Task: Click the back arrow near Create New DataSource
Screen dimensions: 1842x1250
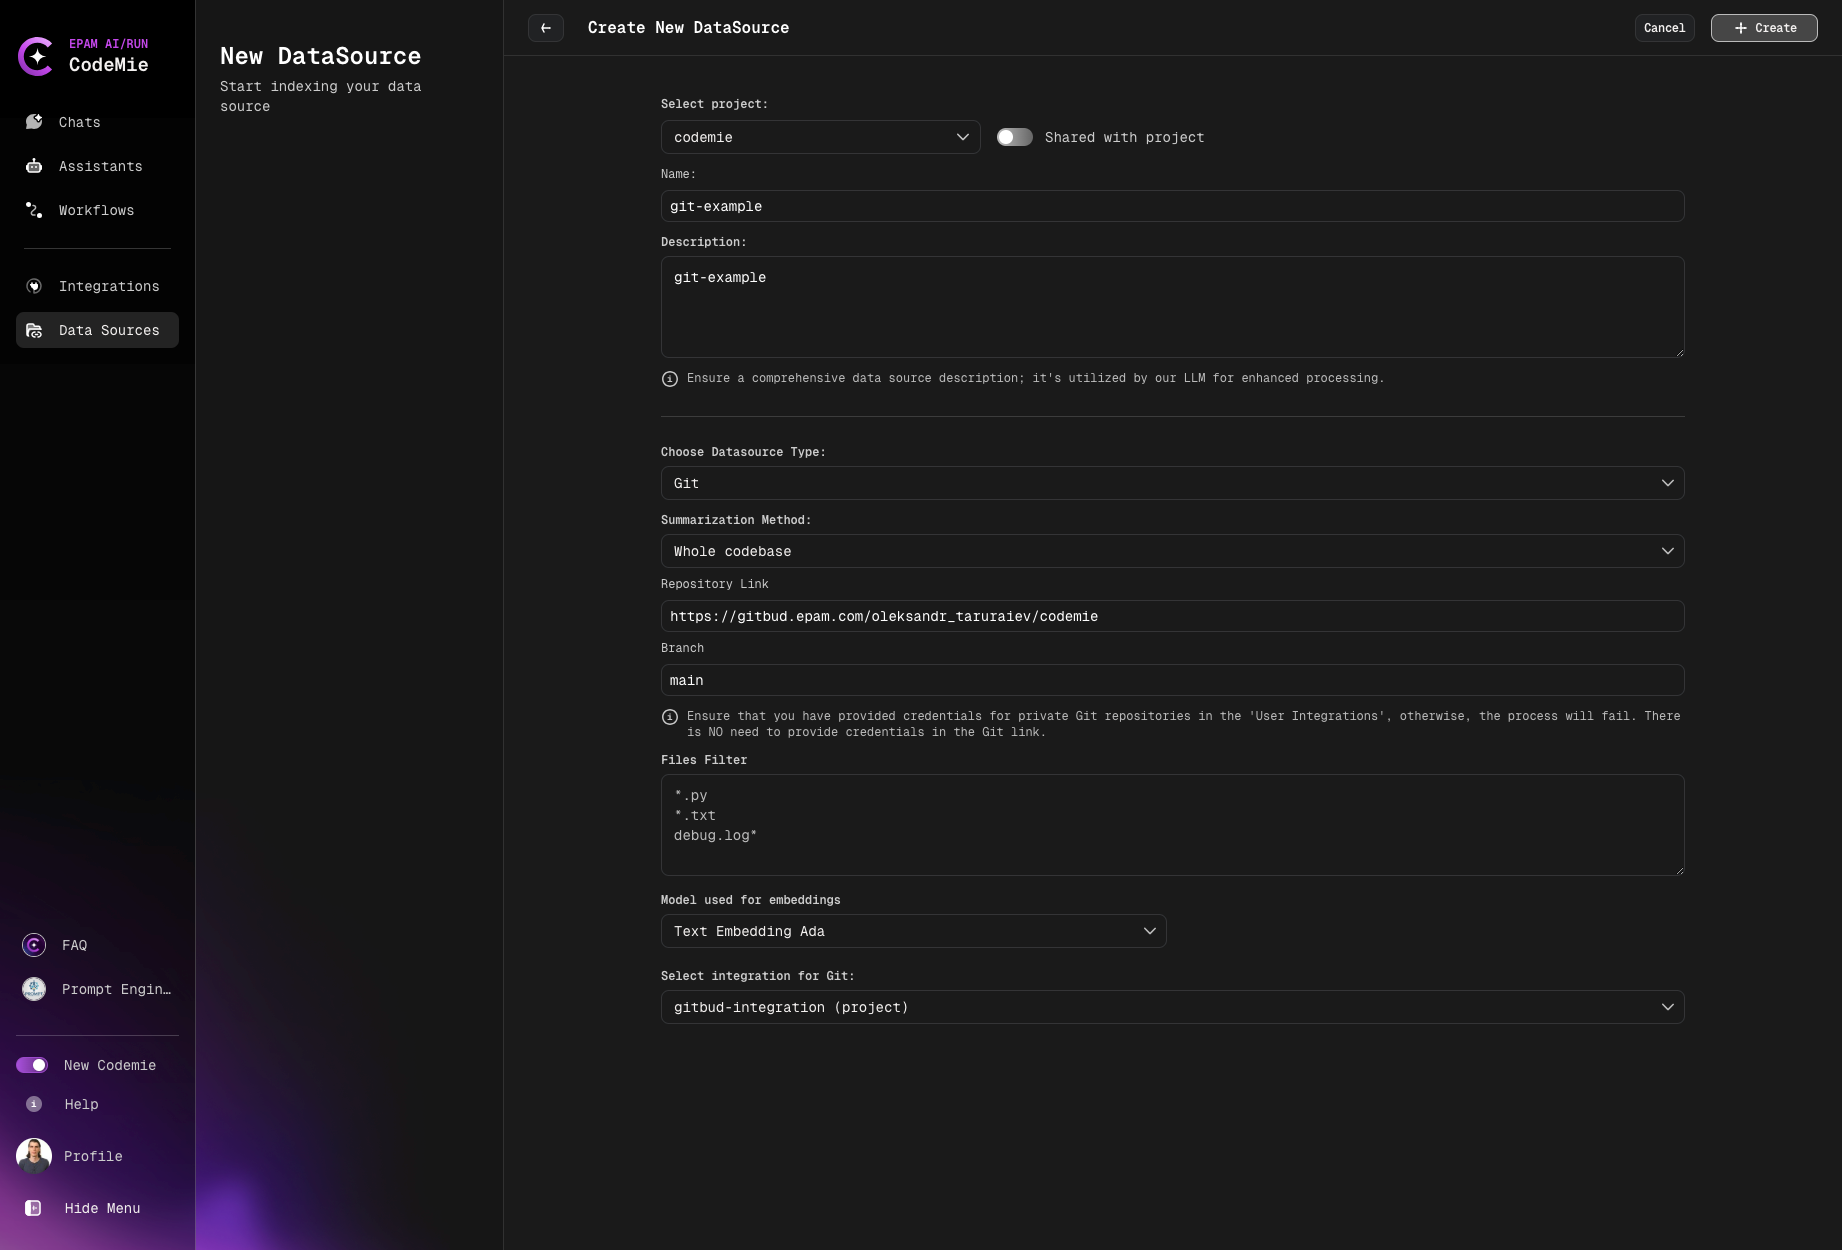Action: tap(545, 28)
